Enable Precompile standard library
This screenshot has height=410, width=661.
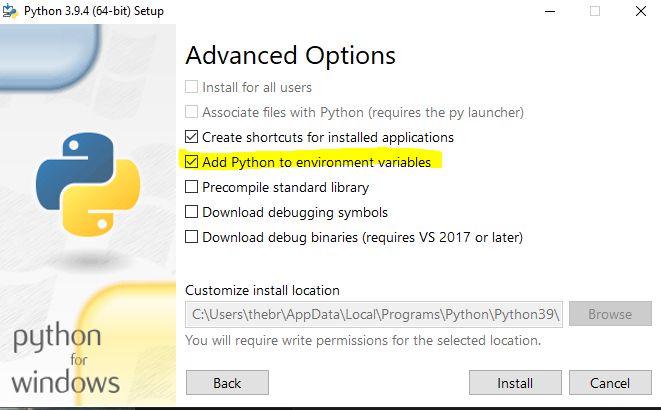click(191, 186)
